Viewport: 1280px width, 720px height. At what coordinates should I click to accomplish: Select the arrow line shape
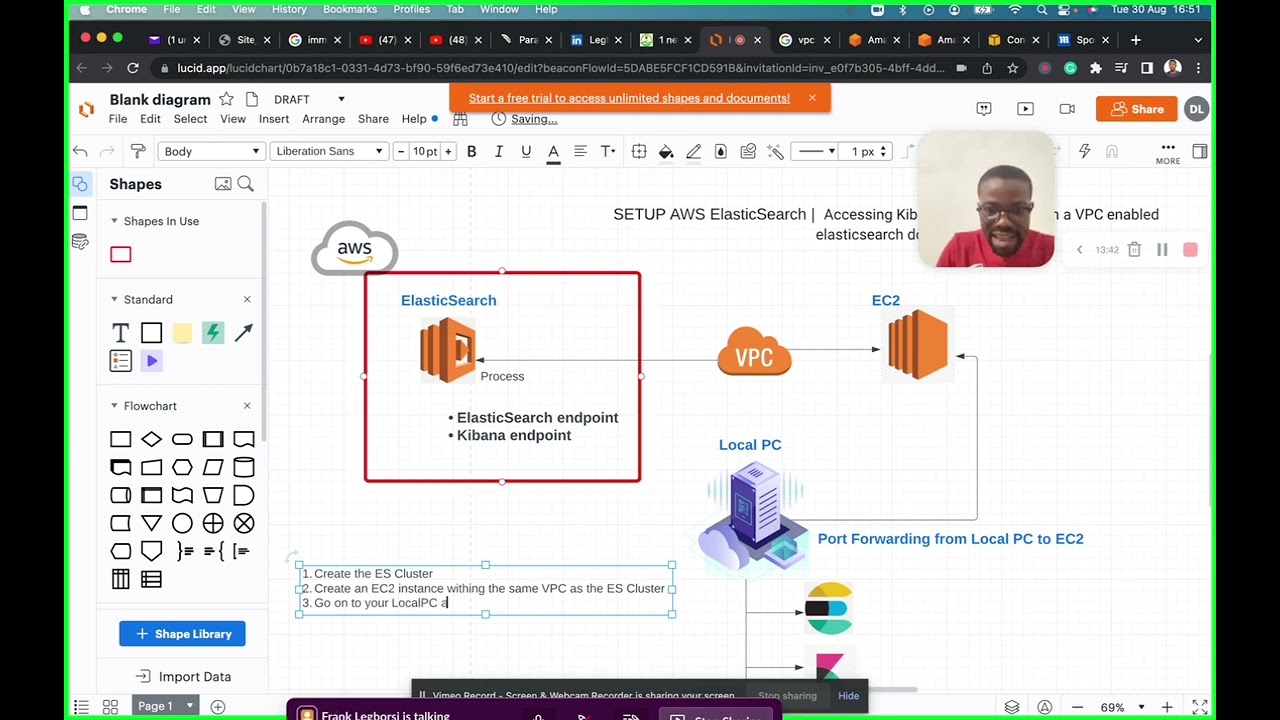[244, 333]
